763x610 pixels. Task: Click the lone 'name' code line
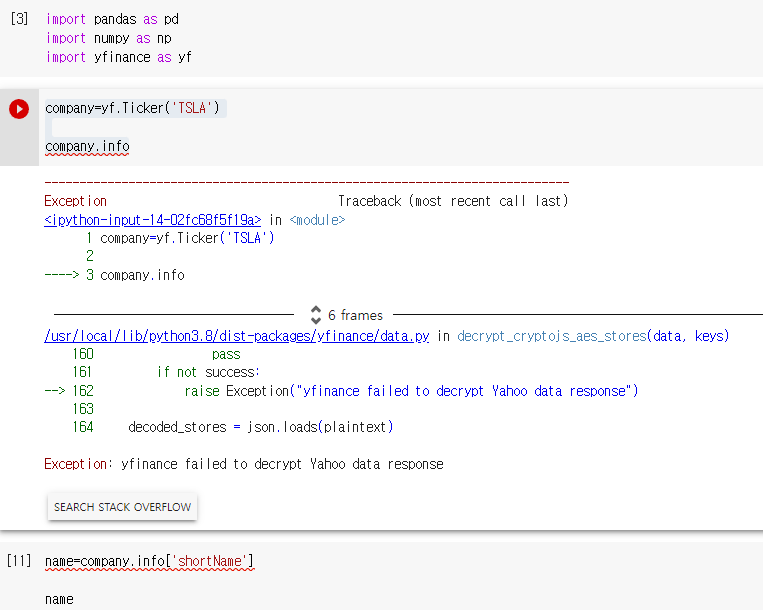59,599
